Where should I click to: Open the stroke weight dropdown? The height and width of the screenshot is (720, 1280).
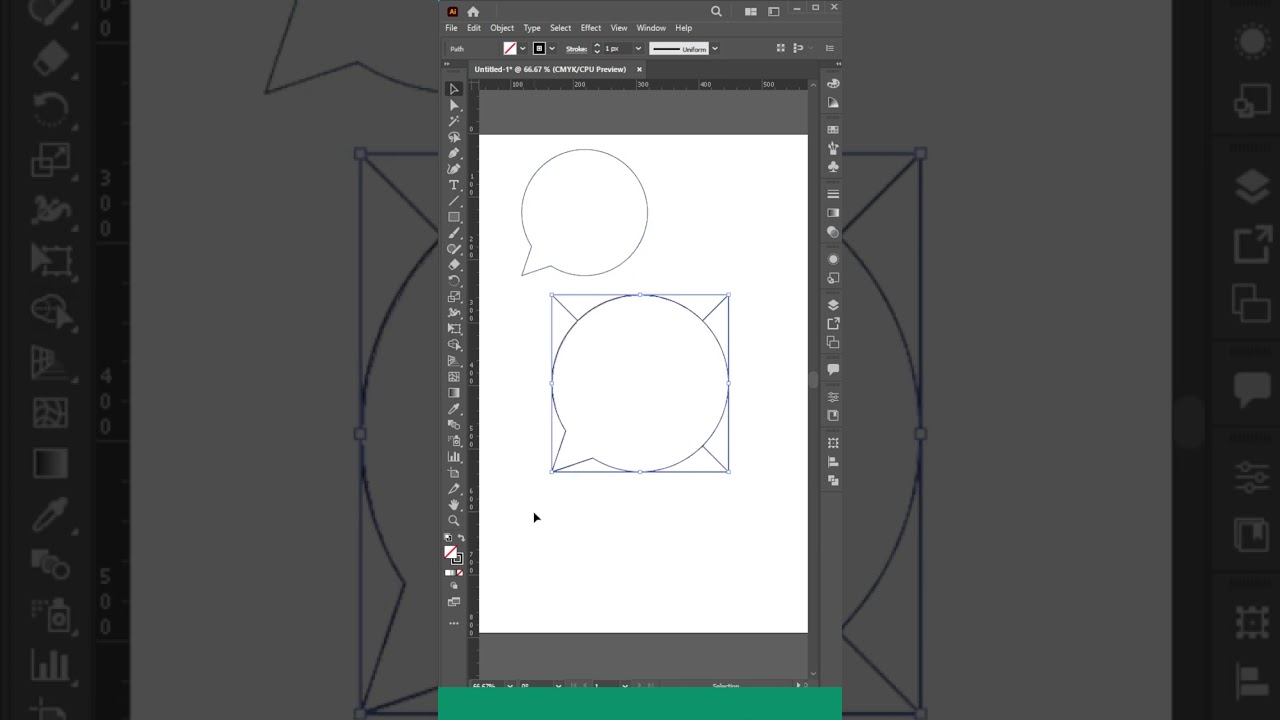(638, 49)
